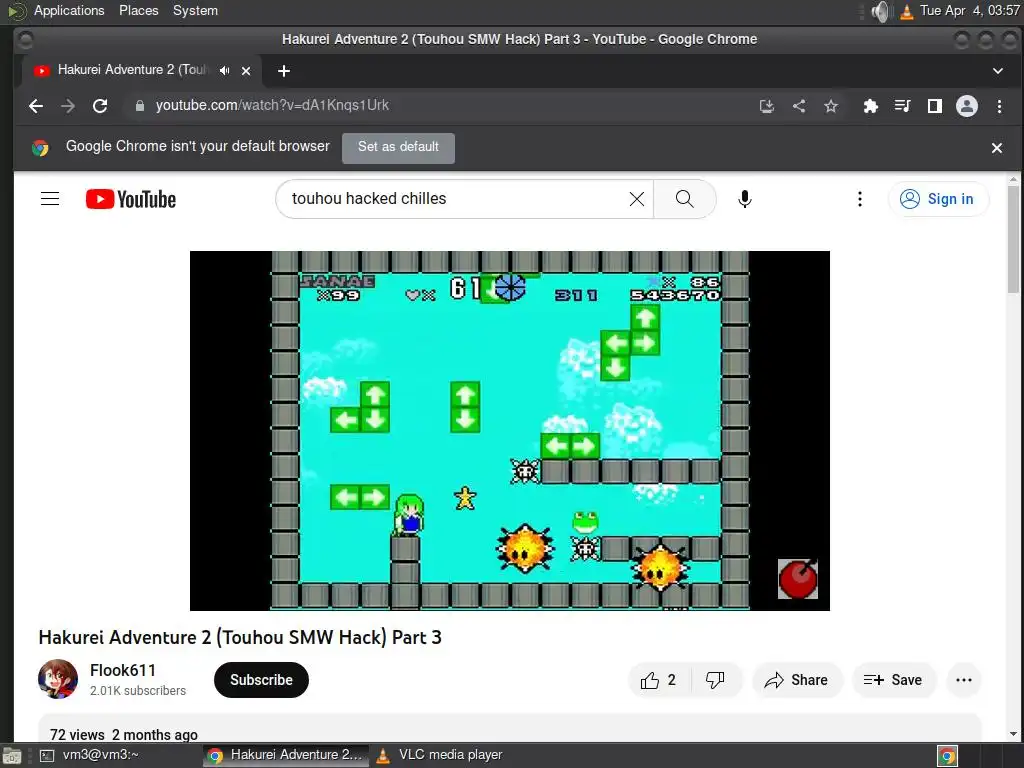Click the Share button under the video

click(797, 680)
